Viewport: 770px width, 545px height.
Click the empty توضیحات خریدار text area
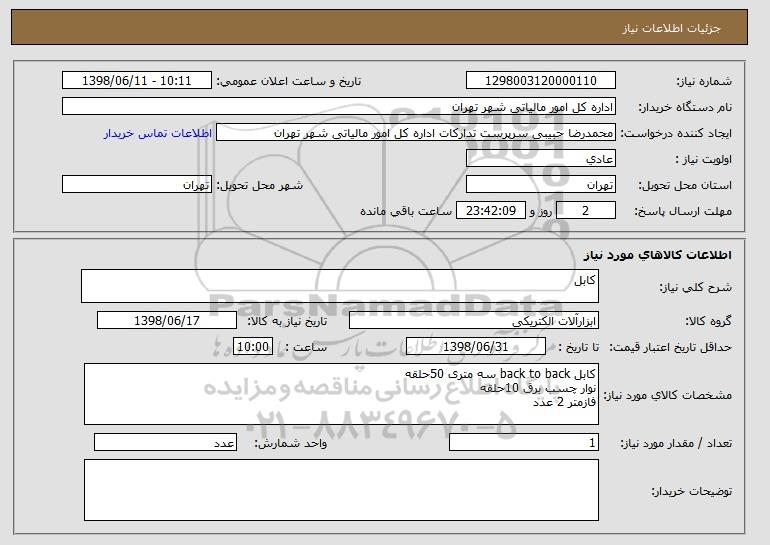[x=341, y=490]
